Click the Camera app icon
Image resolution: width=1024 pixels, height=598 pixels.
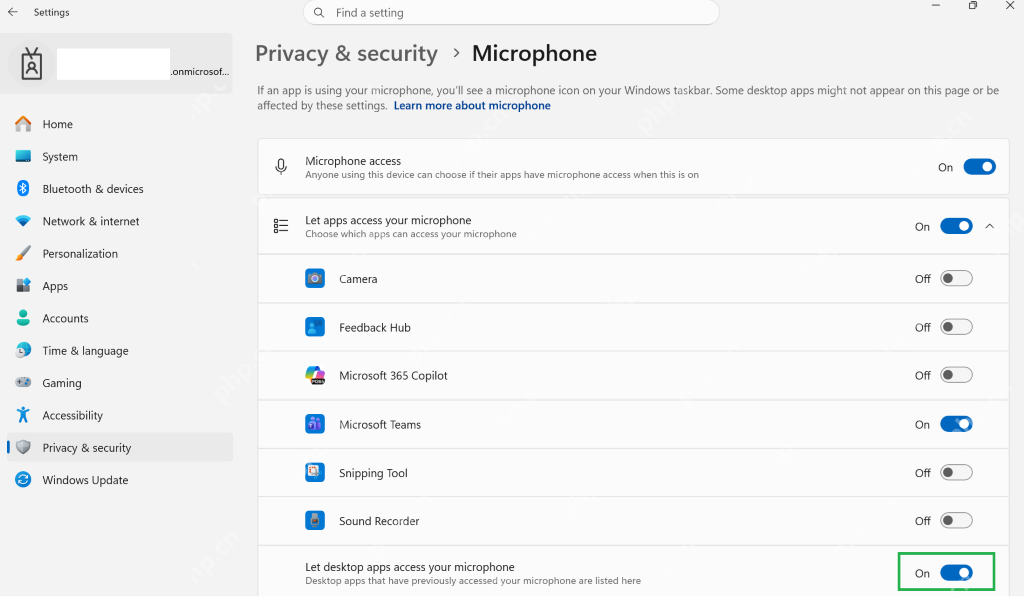(x=315, y=278)
